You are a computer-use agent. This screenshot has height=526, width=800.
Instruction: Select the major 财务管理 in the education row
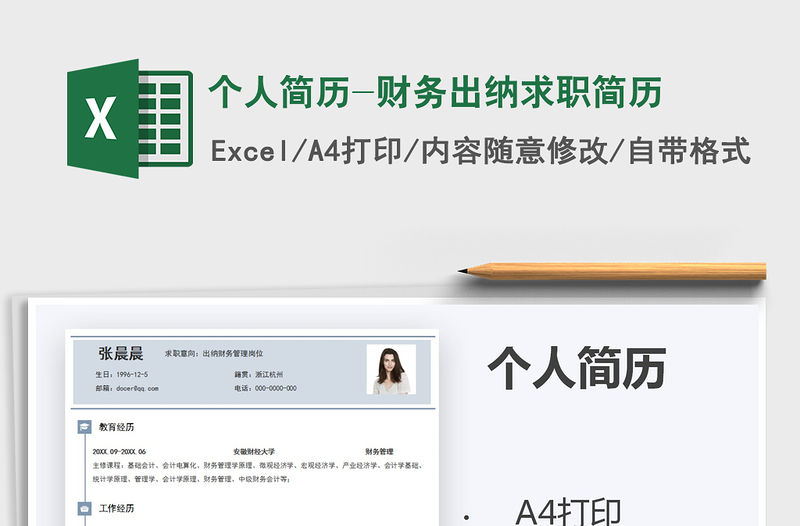[x=379, y=452]
